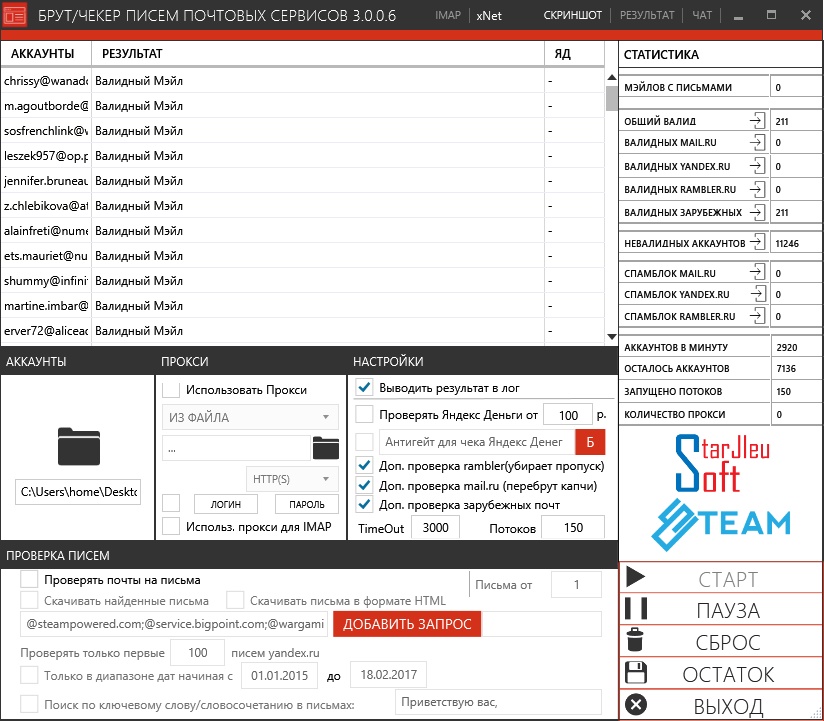824x721 pixels.
Task: Click the proxy file browse folder icon
Action: click(x=326, y=447)
